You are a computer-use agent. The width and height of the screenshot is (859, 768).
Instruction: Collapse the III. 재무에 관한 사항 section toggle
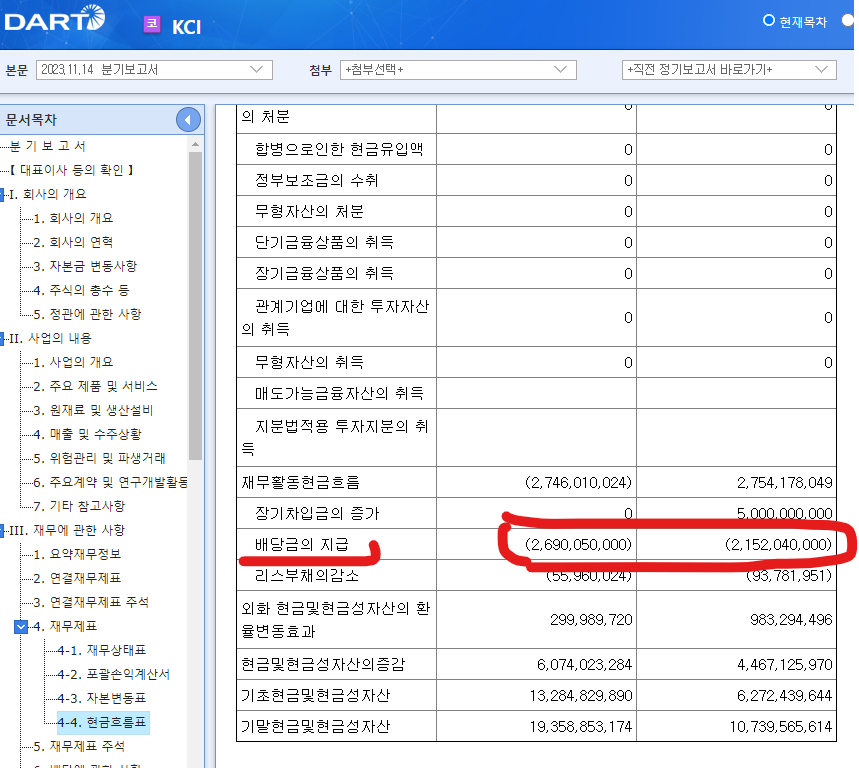coord(2,530)
